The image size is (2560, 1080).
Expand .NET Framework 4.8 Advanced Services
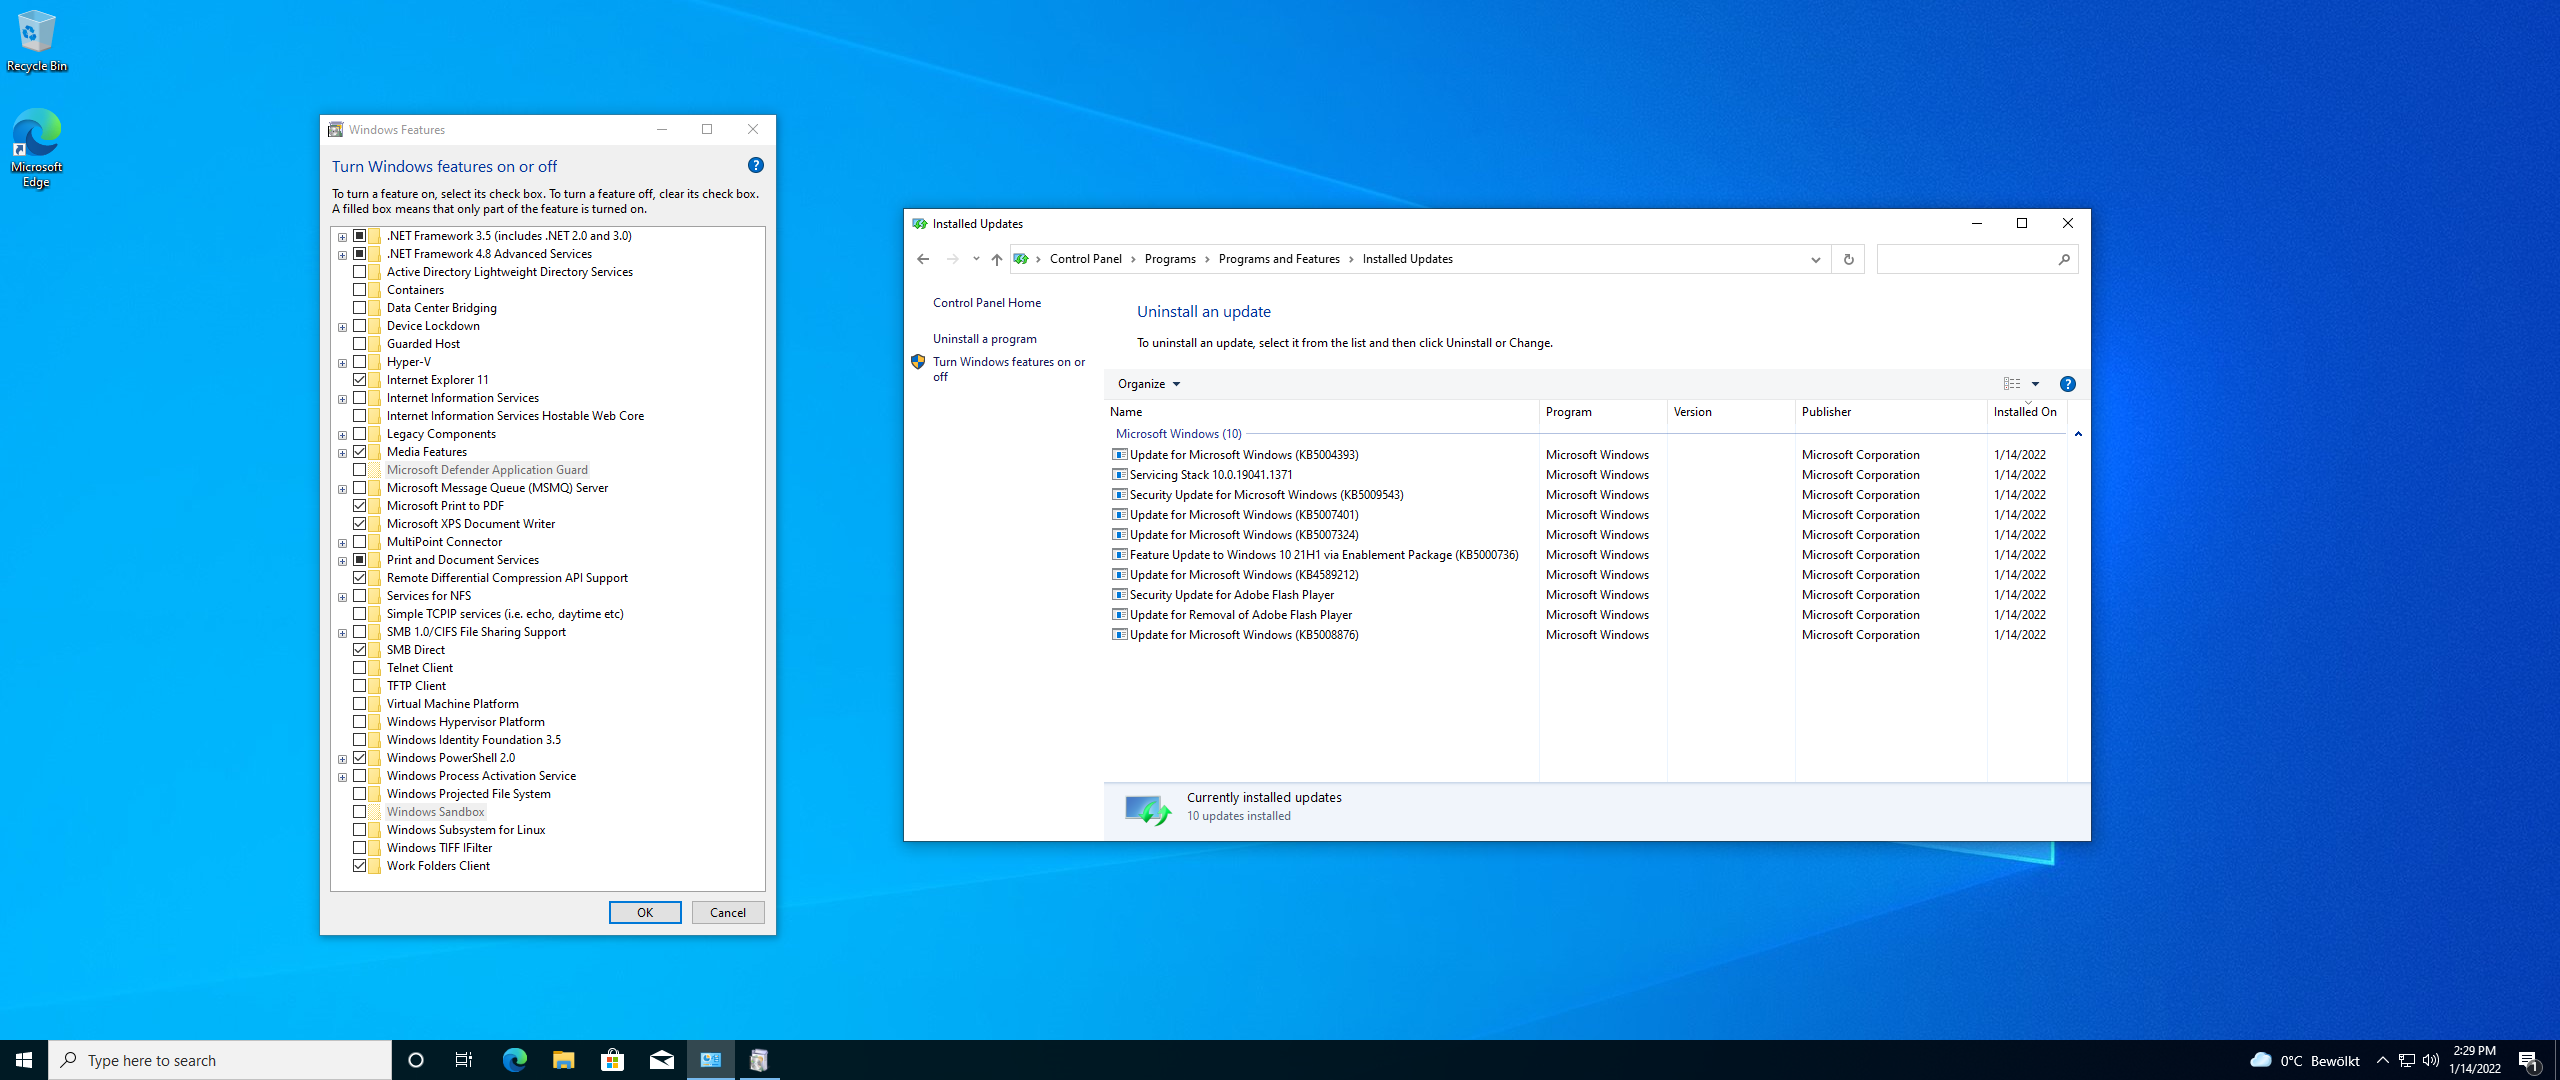342,255
